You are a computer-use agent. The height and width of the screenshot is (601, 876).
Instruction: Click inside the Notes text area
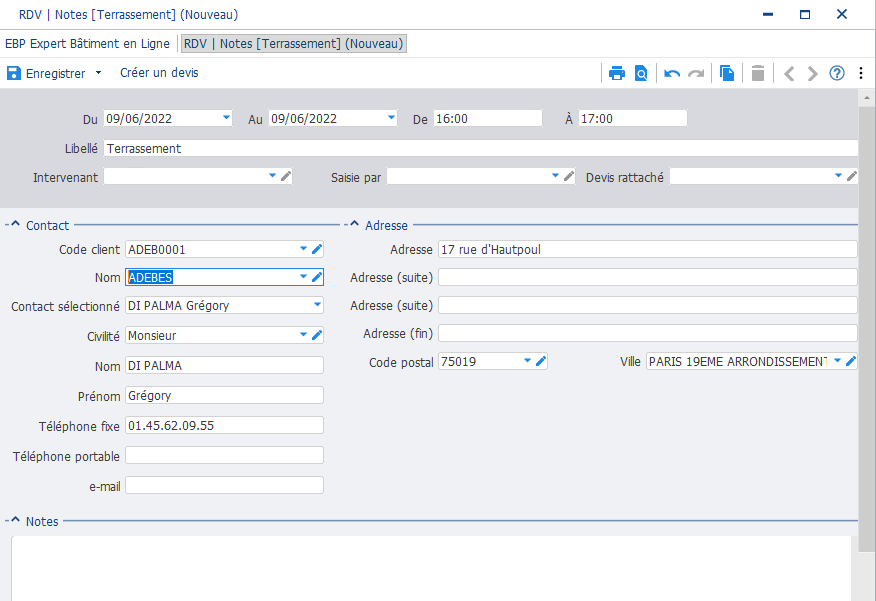point(431,568)
